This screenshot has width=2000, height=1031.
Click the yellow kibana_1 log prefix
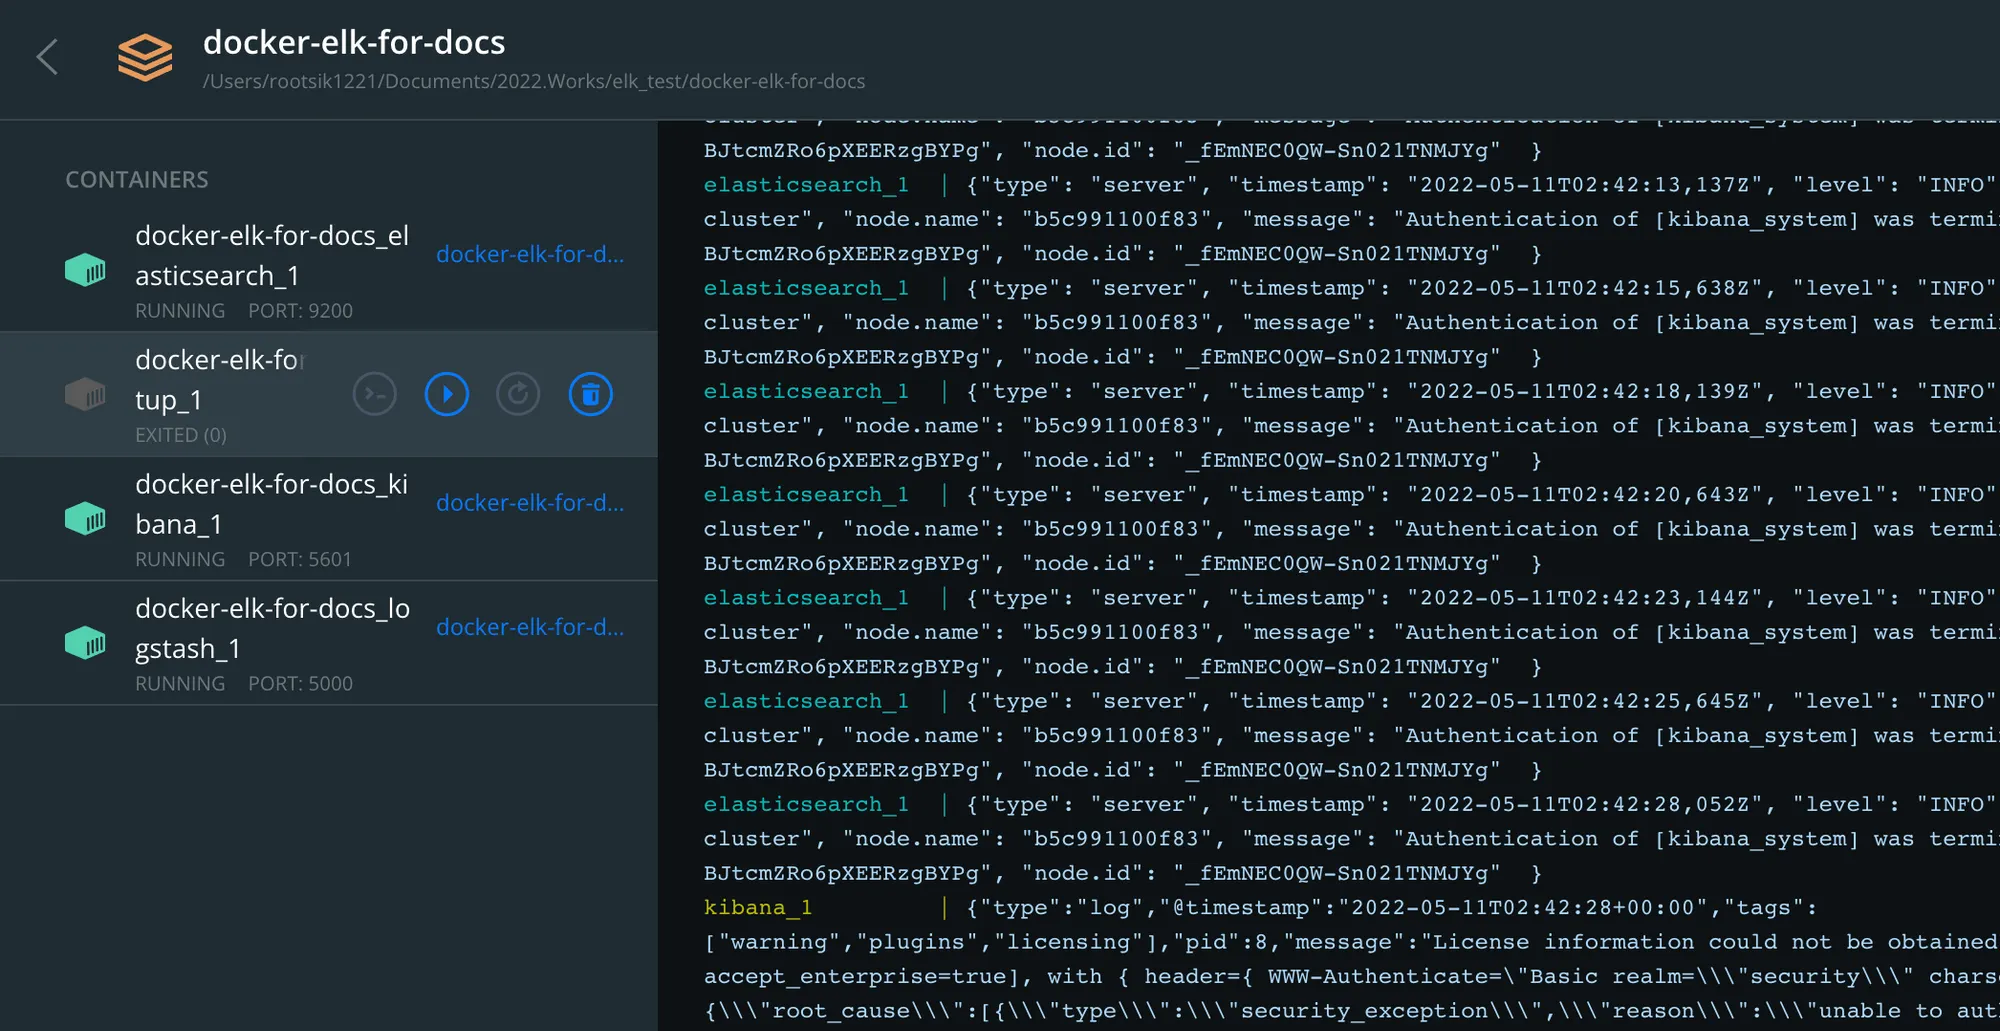pyautogui.click(x=758, y=907)
